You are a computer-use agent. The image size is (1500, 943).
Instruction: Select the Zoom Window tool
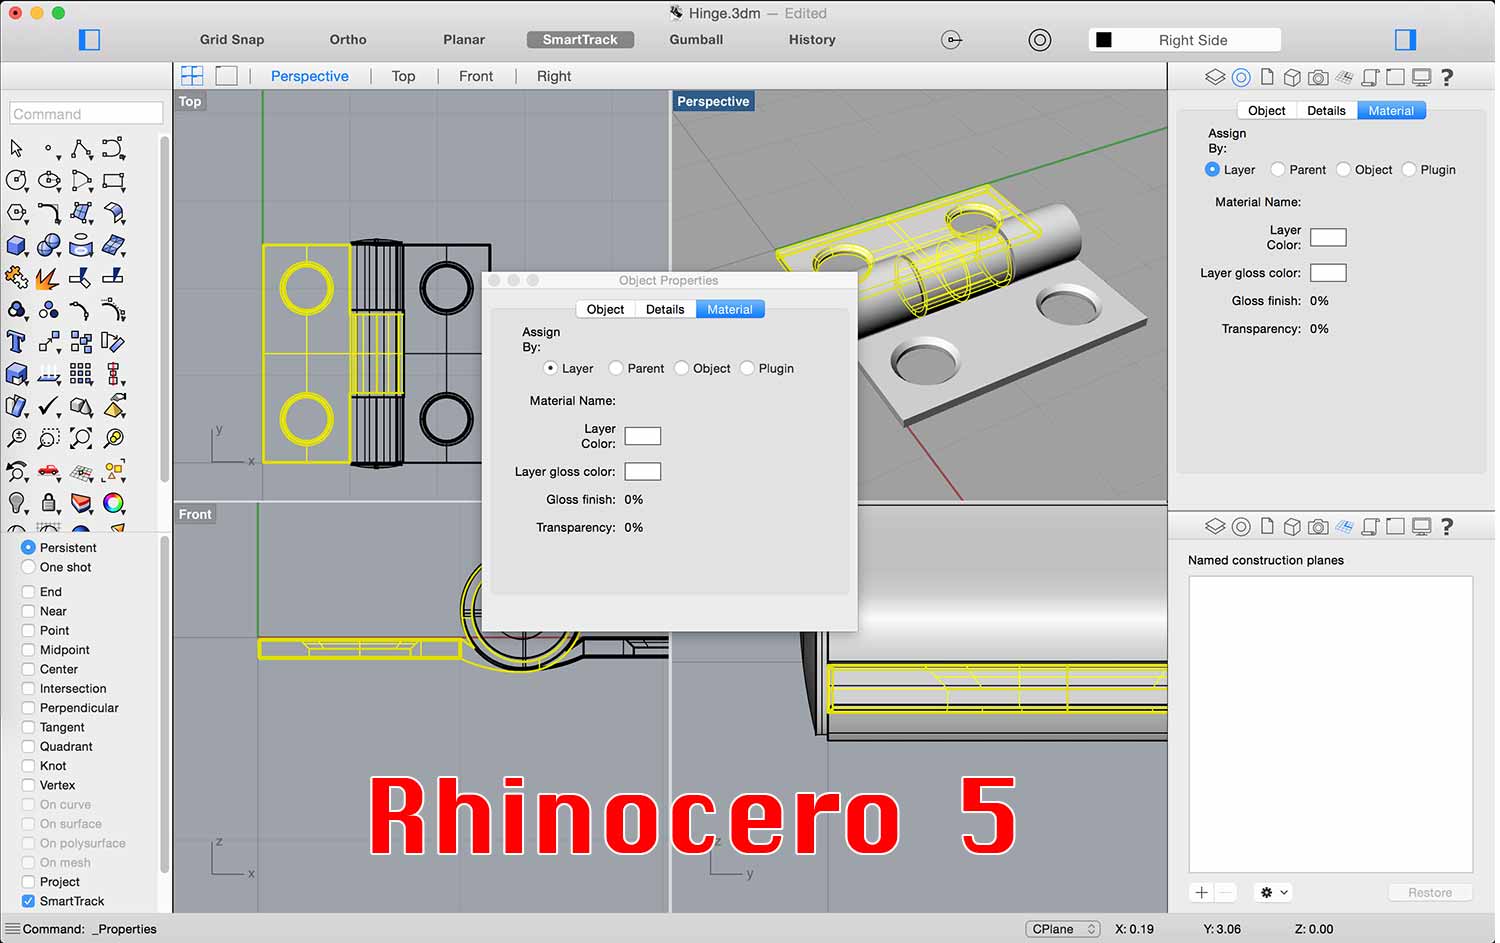49,438
